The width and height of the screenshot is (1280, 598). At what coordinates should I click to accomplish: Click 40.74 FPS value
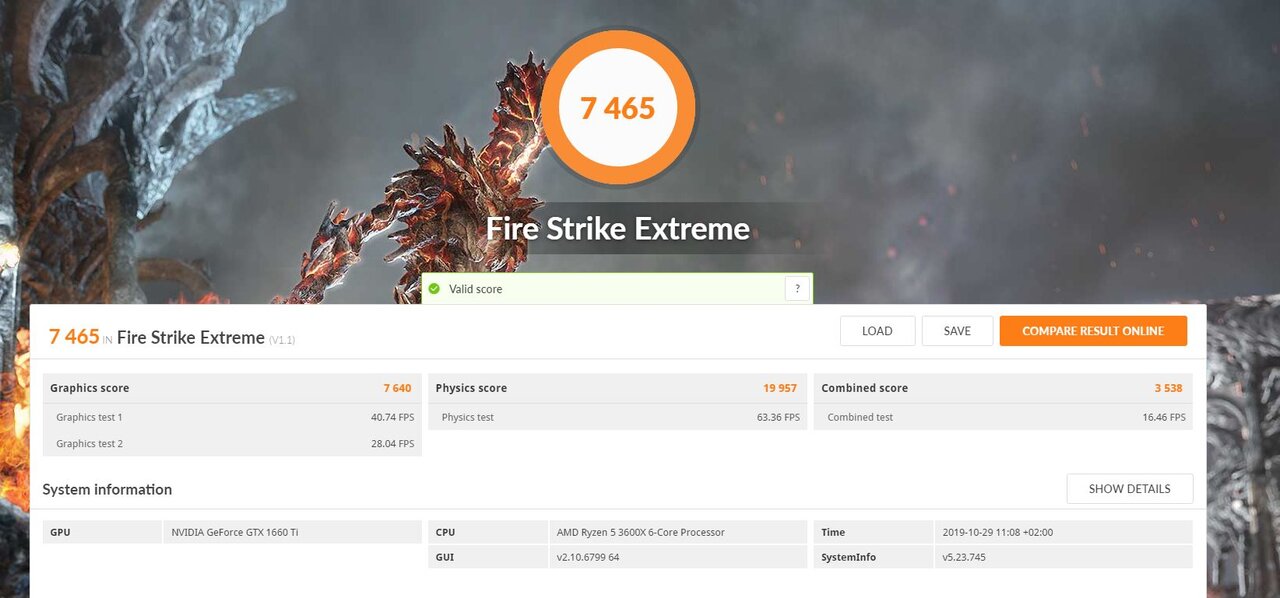coord(392,417)
